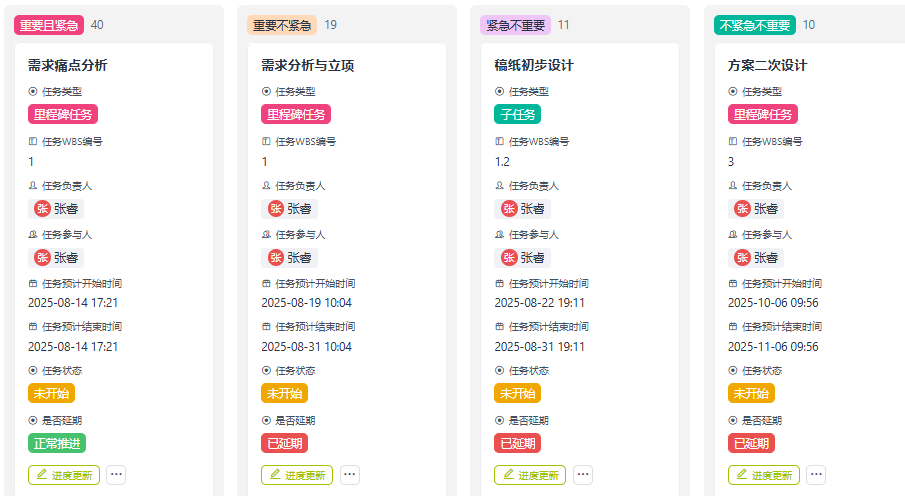Open more options on 需求痛点分析 card
The image size is (905, 496).
[x=116, y=475]
